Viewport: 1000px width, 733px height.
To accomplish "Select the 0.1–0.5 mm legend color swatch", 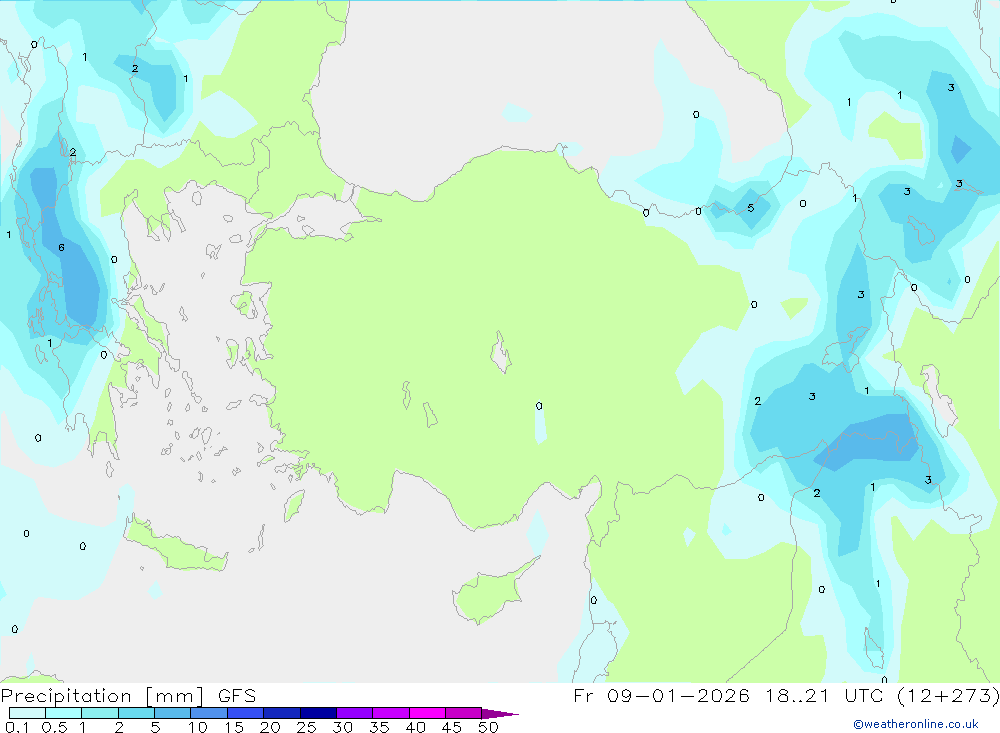I will coord(27,713).
